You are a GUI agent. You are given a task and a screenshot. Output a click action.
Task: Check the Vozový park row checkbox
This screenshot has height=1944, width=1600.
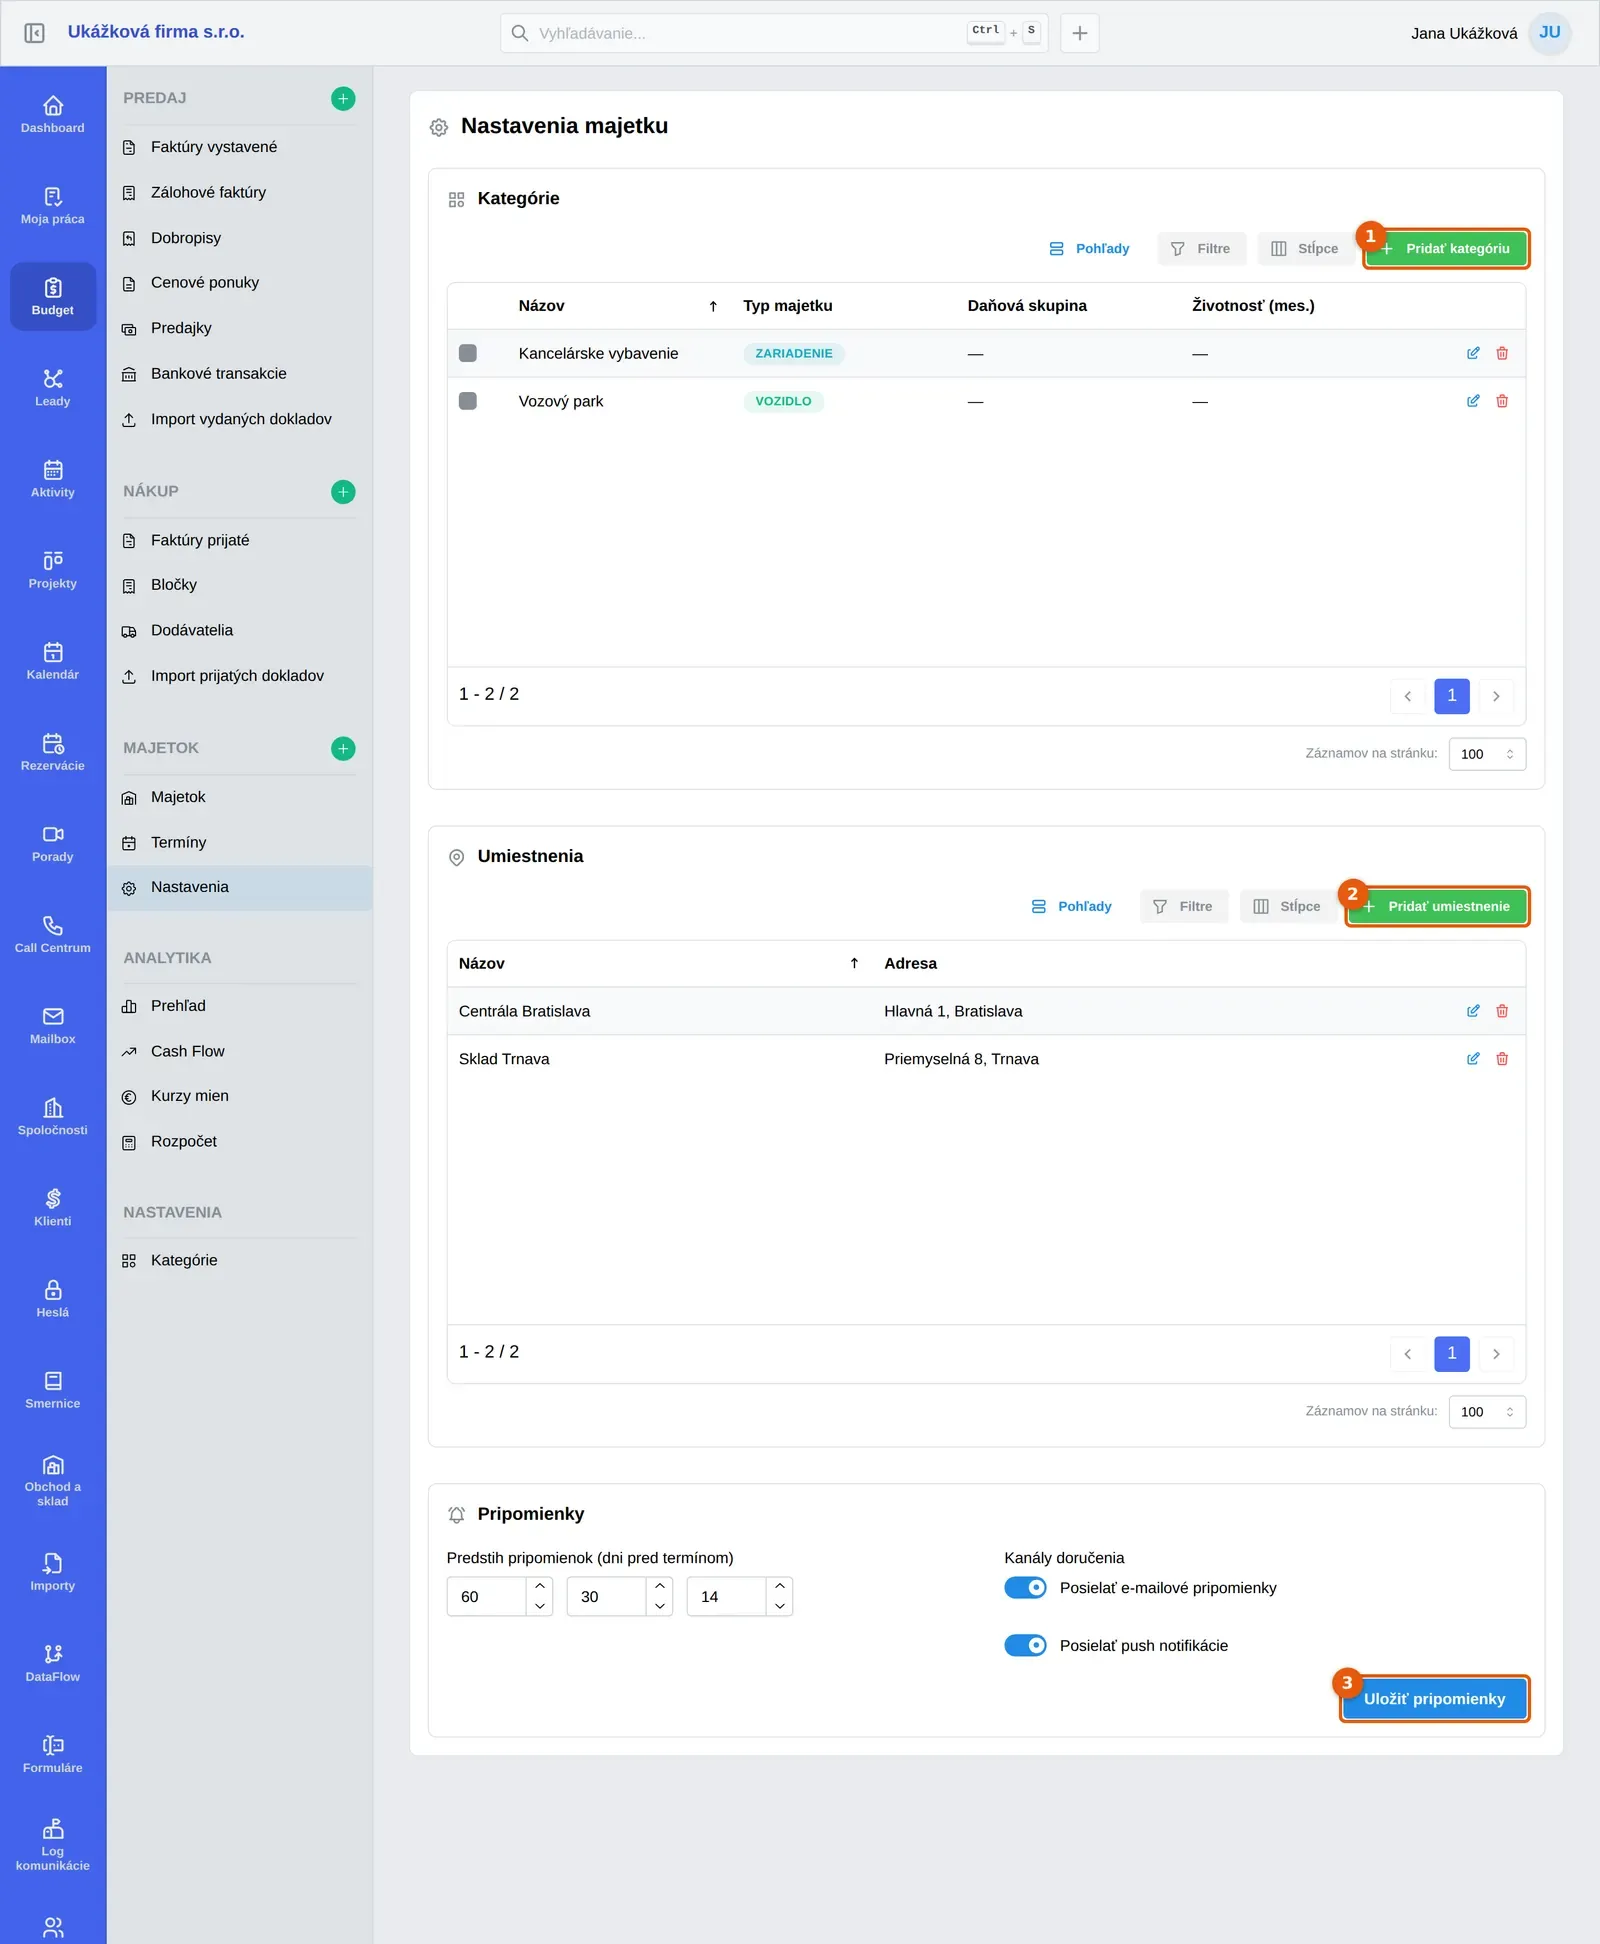(x=467, y=401)
